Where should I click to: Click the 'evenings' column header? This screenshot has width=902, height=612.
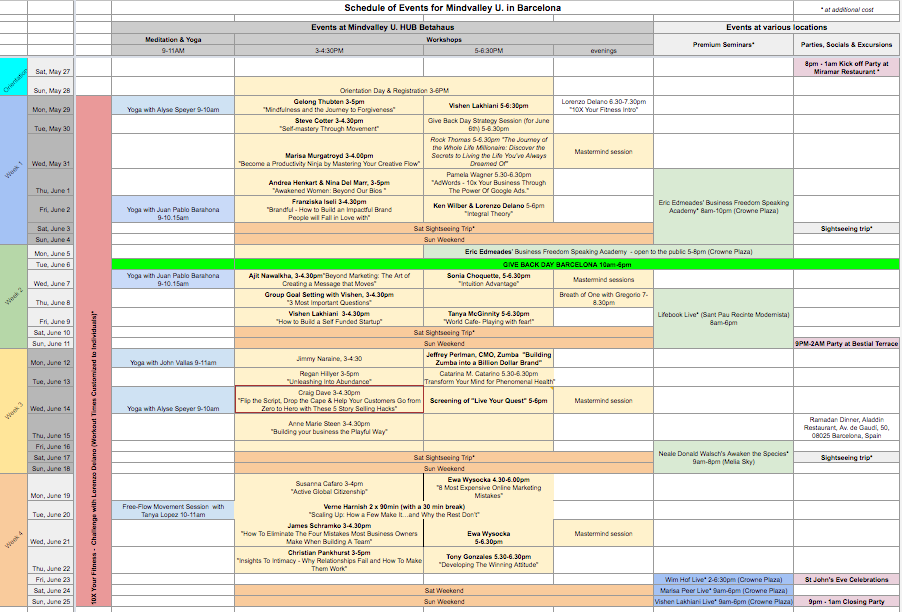click(603, 51)
